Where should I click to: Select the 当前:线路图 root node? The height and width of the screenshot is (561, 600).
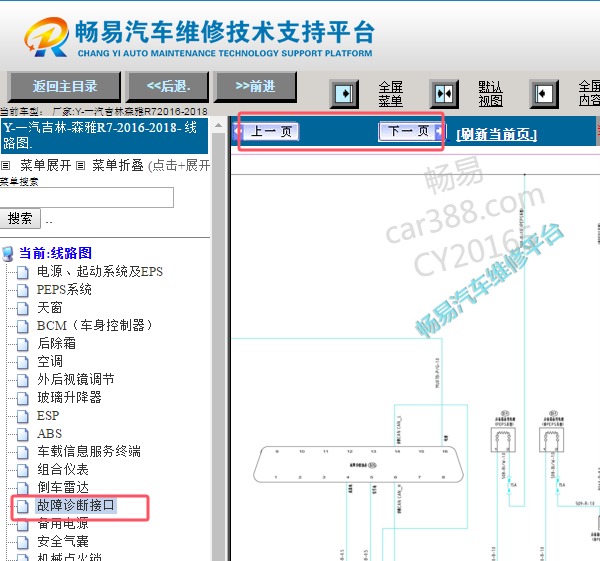(55, 253)
